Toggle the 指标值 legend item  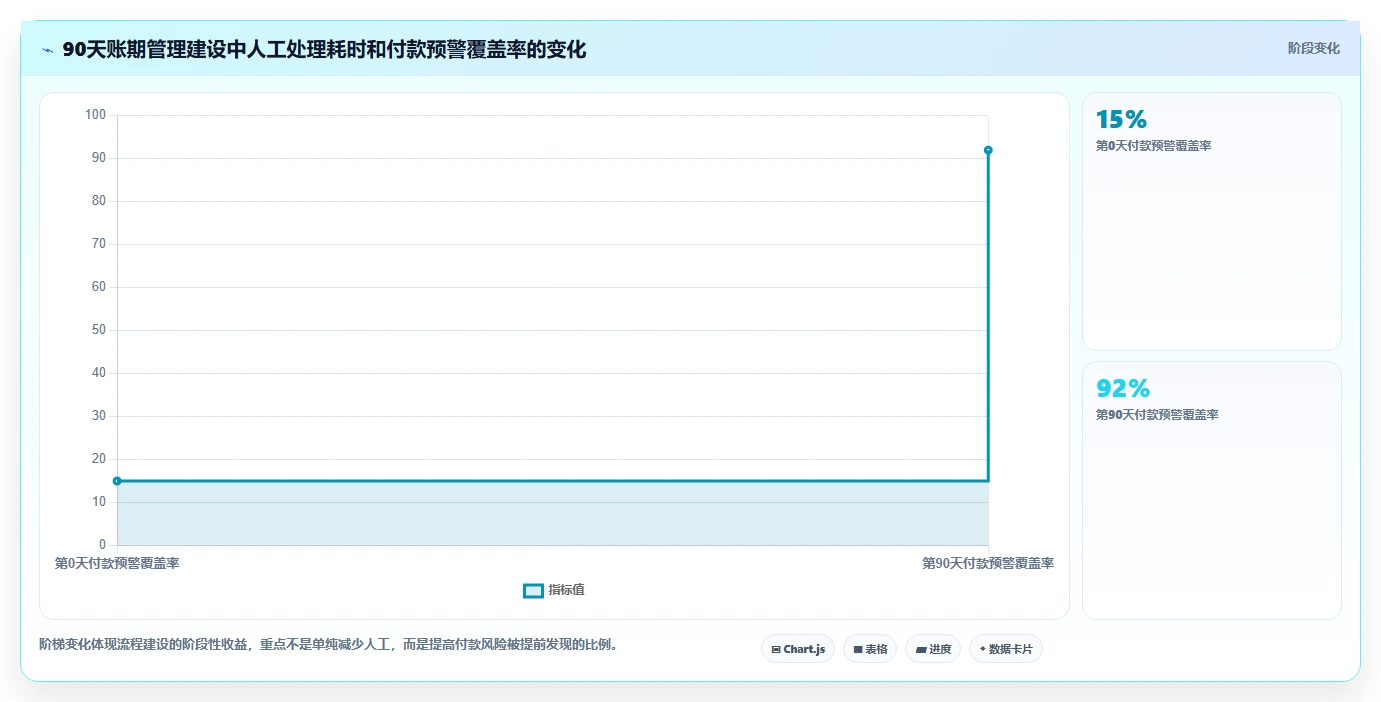(x=554, y=590)
